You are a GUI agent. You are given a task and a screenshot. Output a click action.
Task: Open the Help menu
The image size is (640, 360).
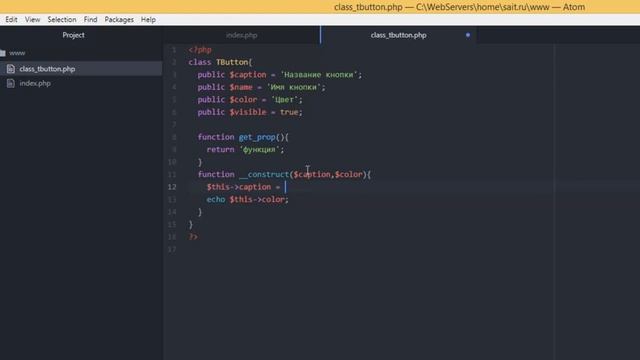point(148,20)
